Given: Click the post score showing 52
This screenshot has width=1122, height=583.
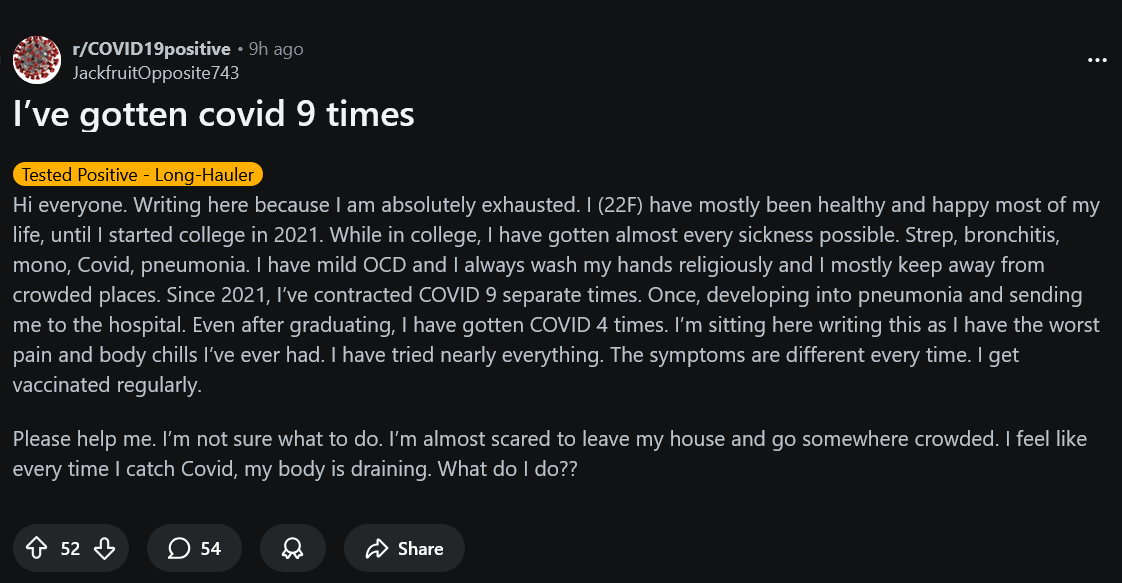Looking at the screenshot, I should pyautogui.click(x=70, y=548).
